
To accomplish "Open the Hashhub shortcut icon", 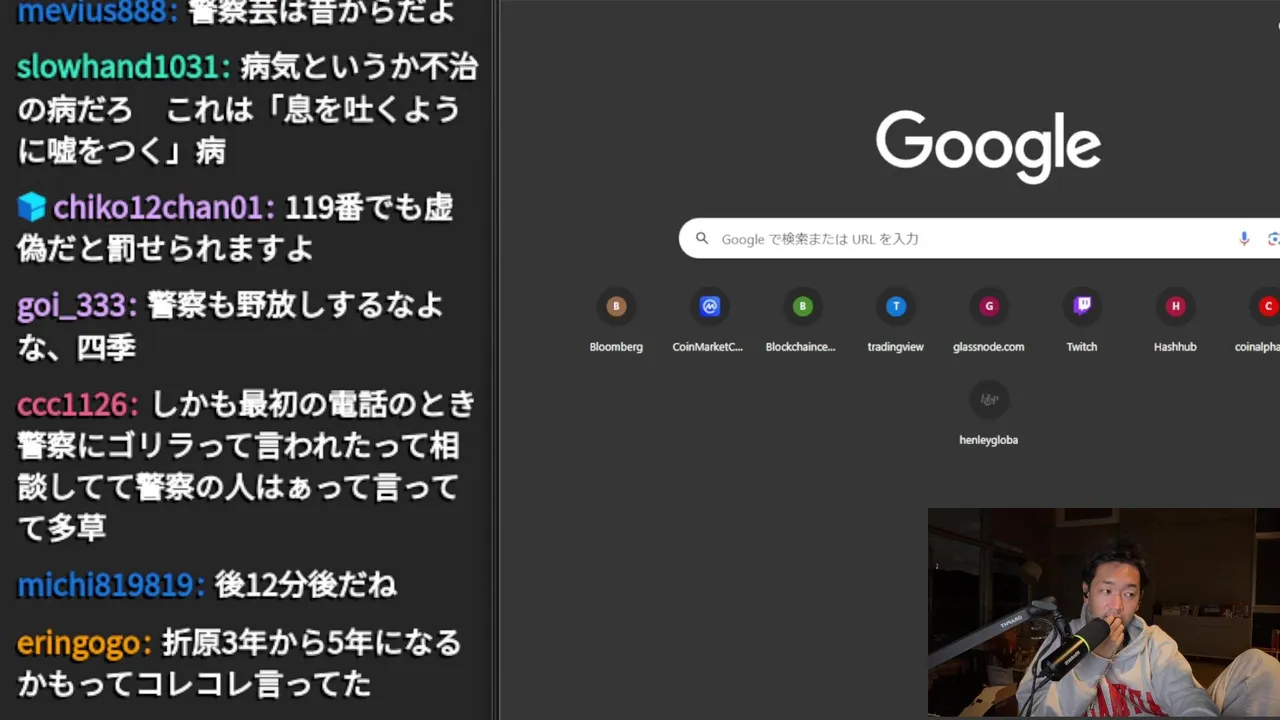I will 1175,306.
